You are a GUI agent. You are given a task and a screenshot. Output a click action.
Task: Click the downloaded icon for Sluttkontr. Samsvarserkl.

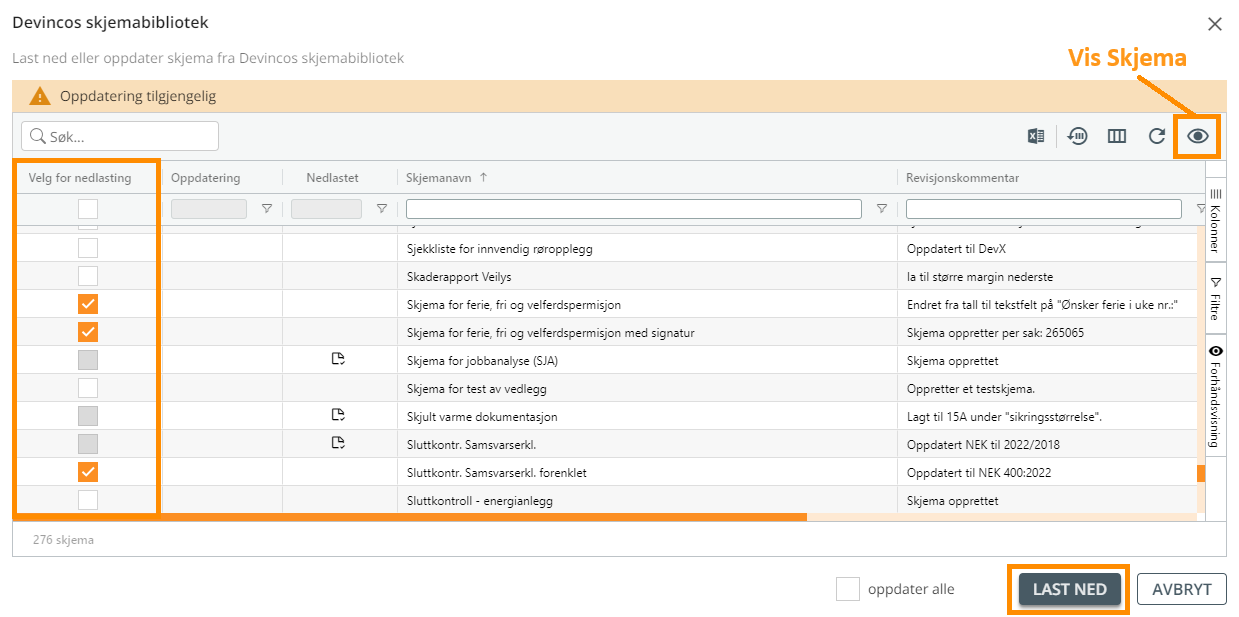point(338,443)
